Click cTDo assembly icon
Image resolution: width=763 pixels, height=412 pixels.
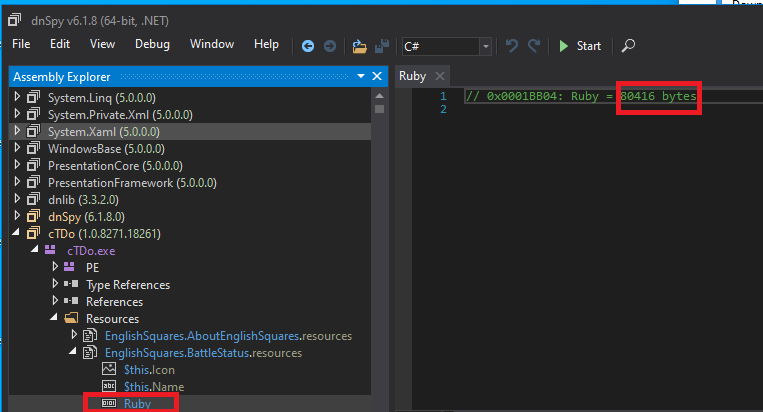(33, 233)
